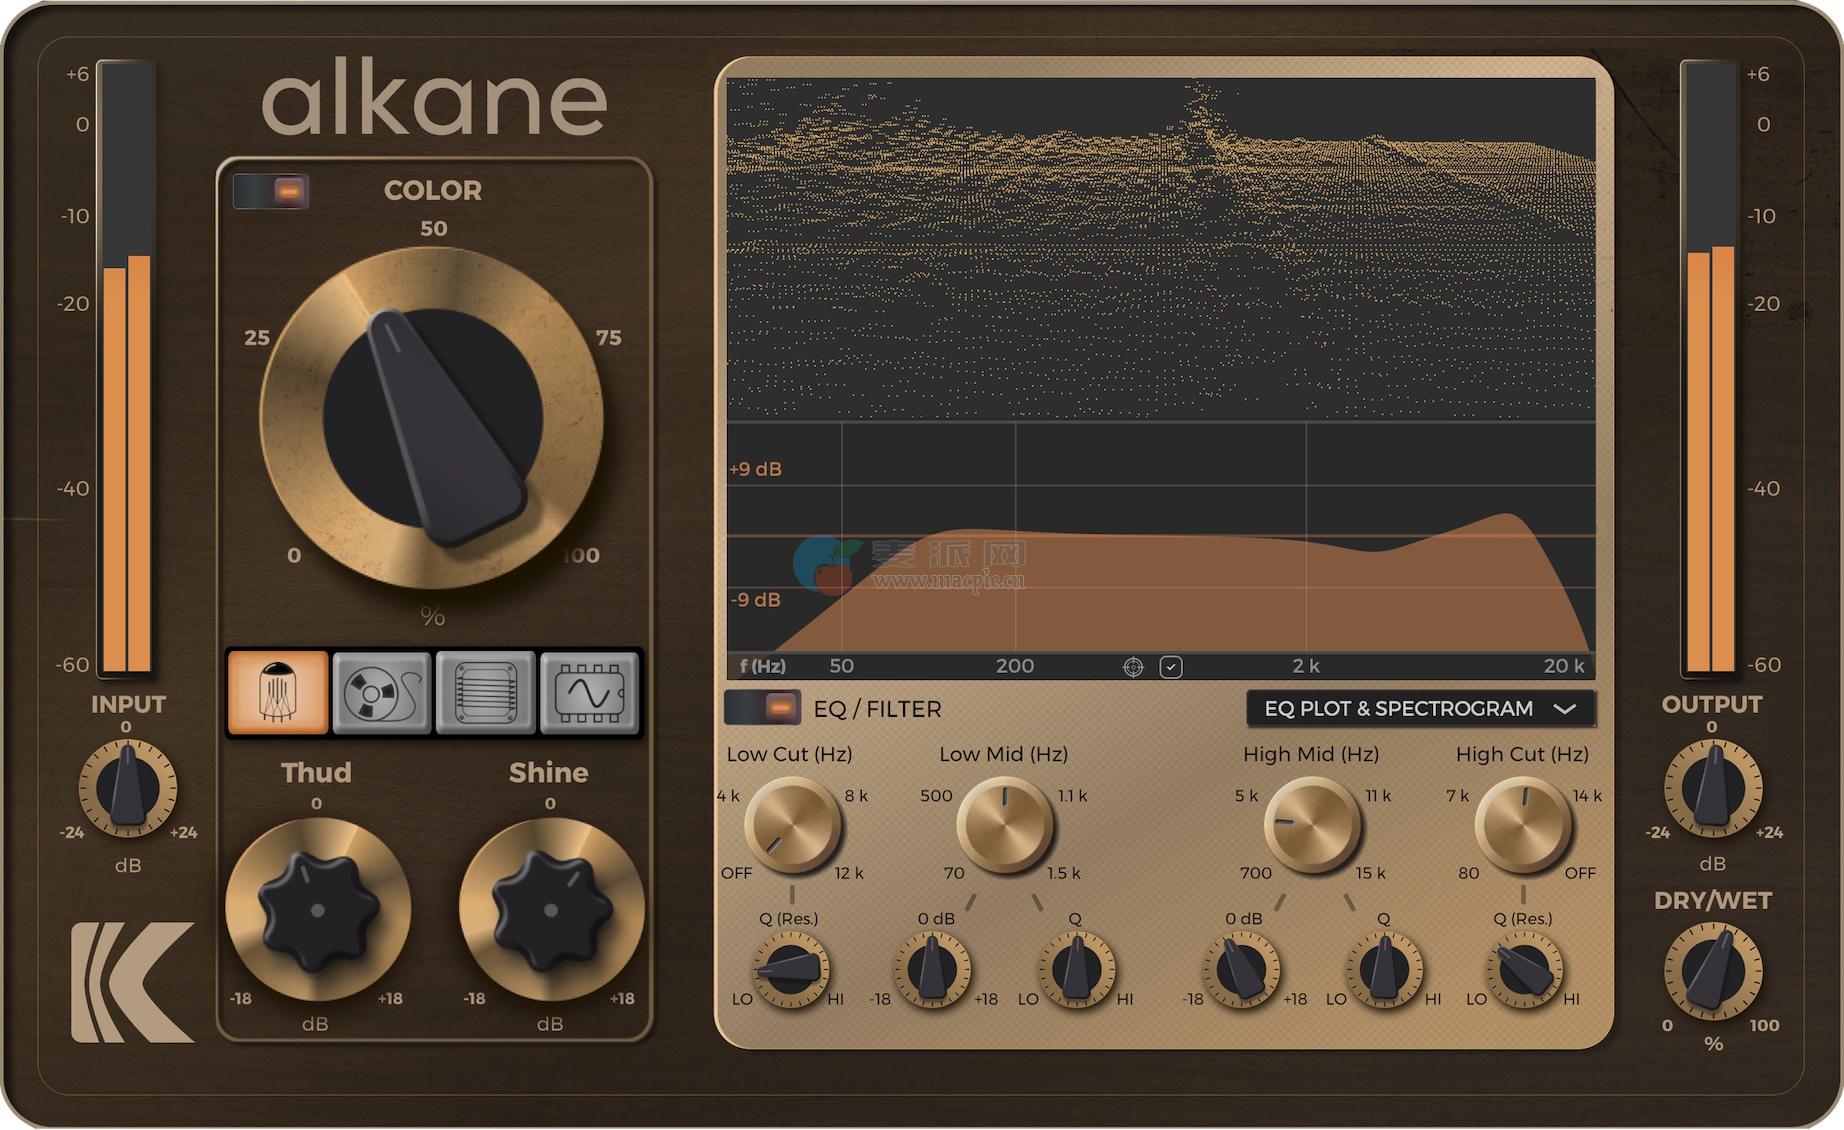Image resolution: width=1844 pixels, height=1130 pixels.
Task: Toggle the checkmark box below EQ plot
Action: tap(1171, 667)
